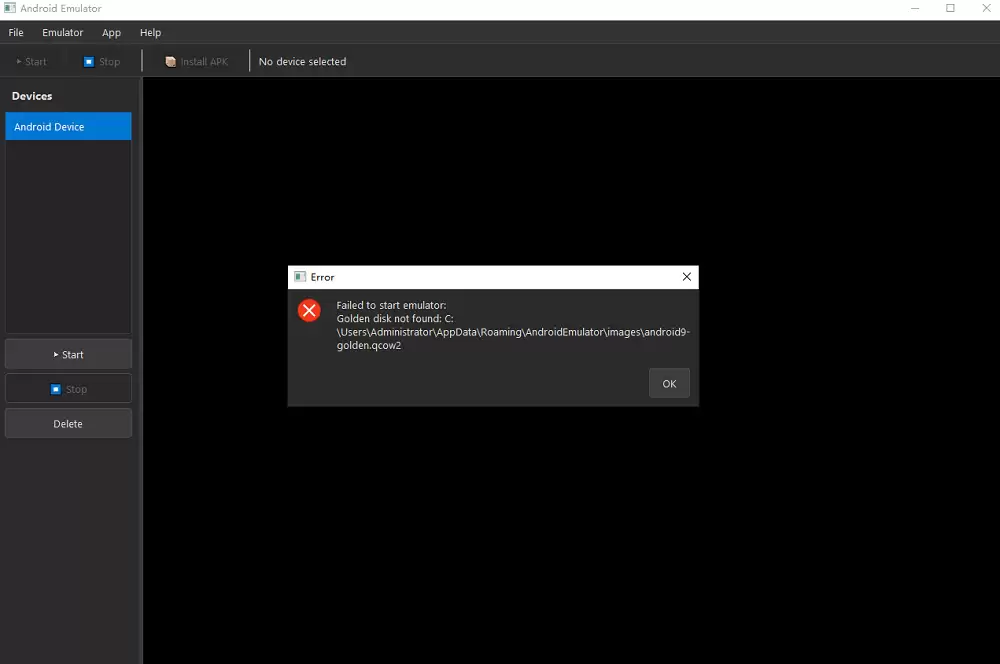This screenshot has width=1000, height=664.
Task: Click the Error dialog title bar icon
Action: 299,277
